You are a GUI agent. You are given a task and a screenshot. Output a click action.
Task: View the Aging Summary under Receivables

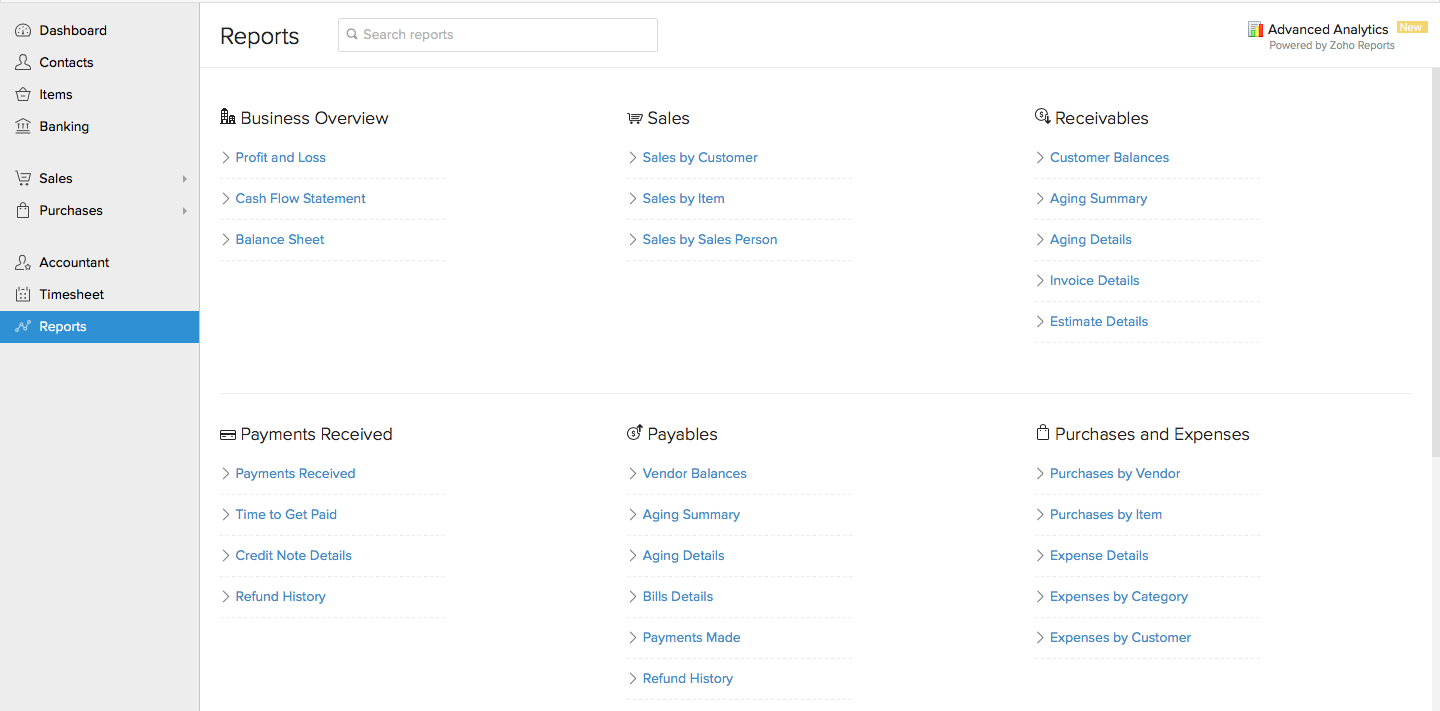1098,199
